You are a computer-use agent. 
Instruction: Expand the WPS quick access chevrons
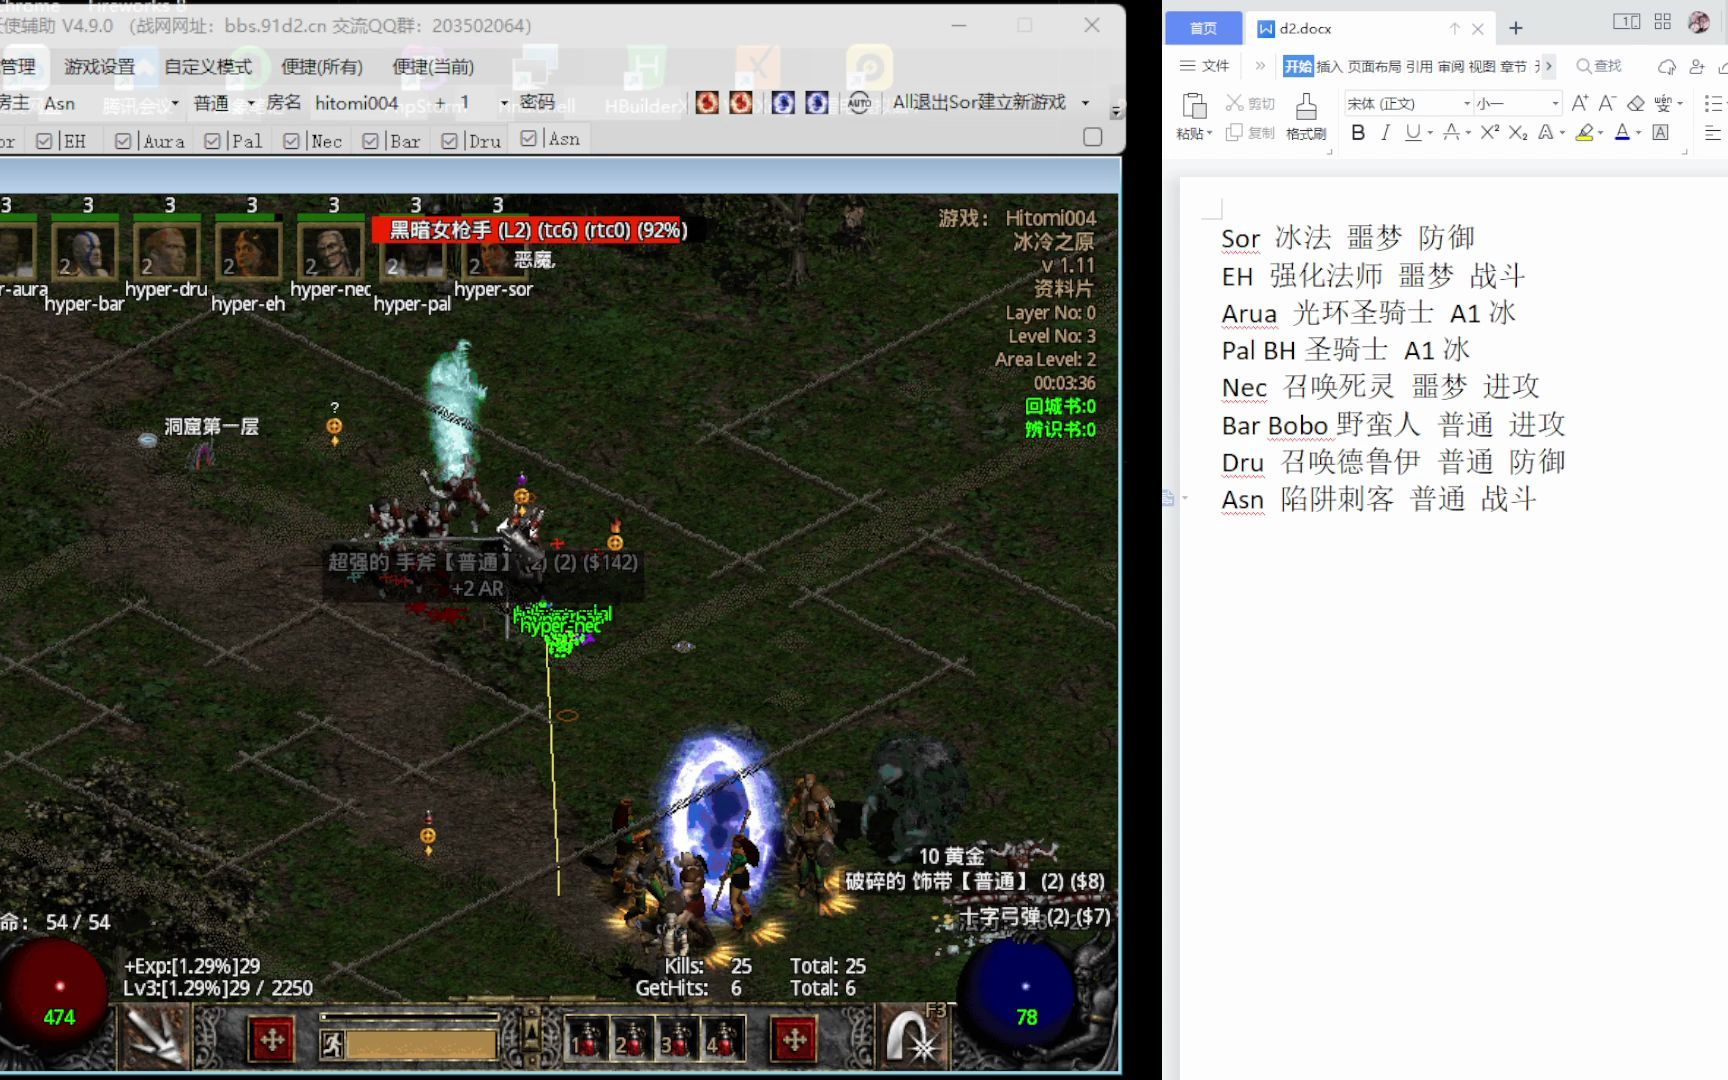[x=1260, y=66]
